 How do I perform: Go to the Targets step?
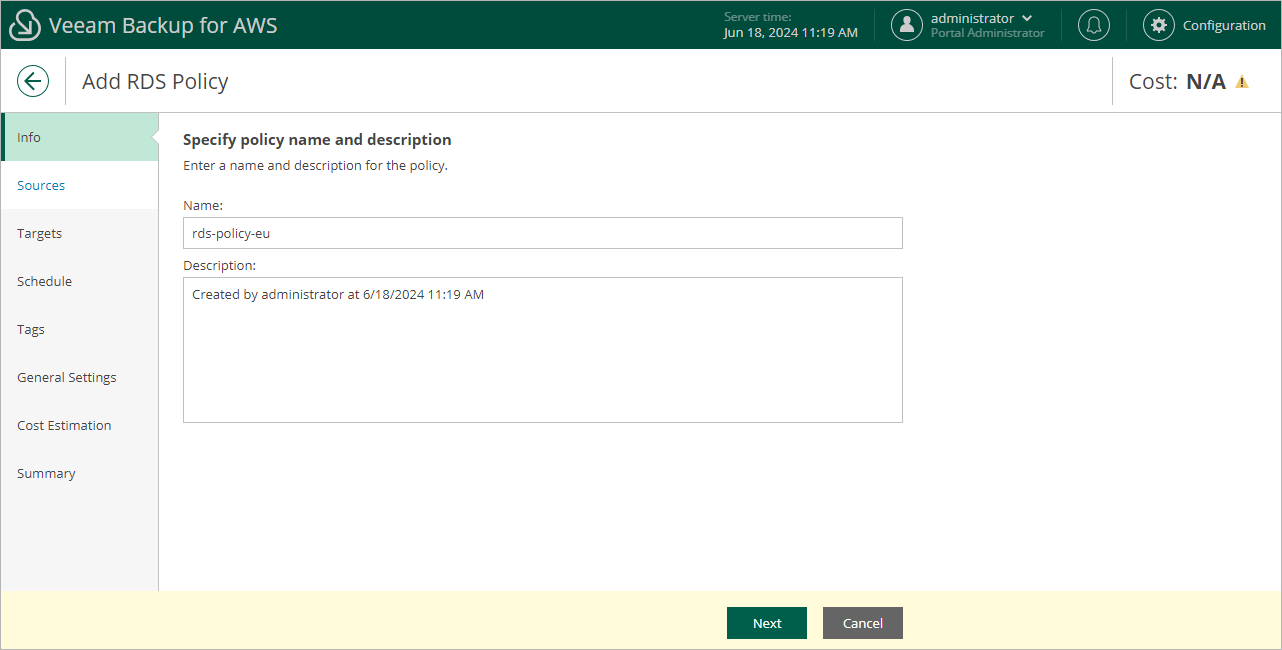(79, 233)
